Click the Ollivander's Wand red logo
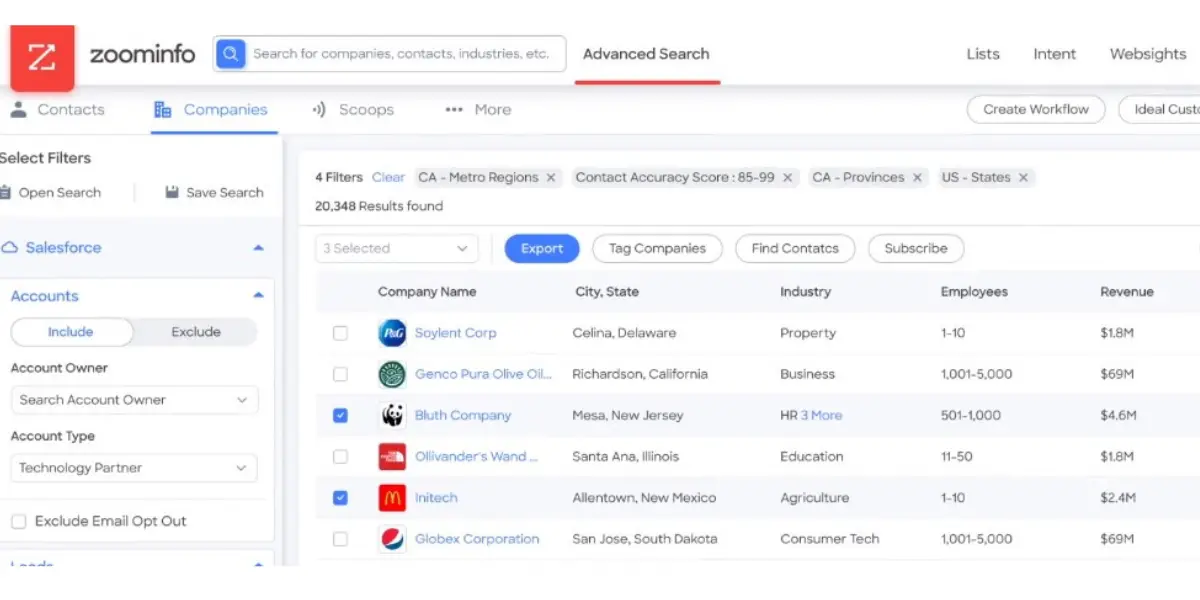Viewport: 1200px width, 600px height. (x=392, y=457)
